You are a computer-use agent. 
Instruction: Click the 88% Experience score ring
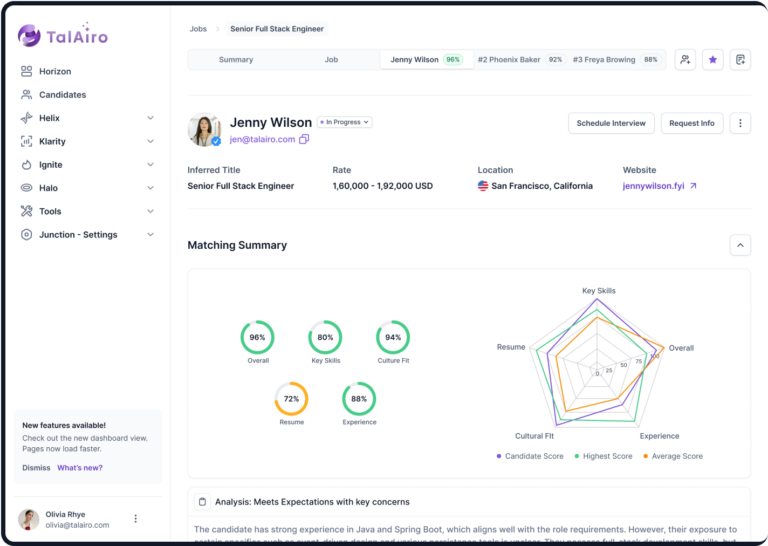(359, 399)
